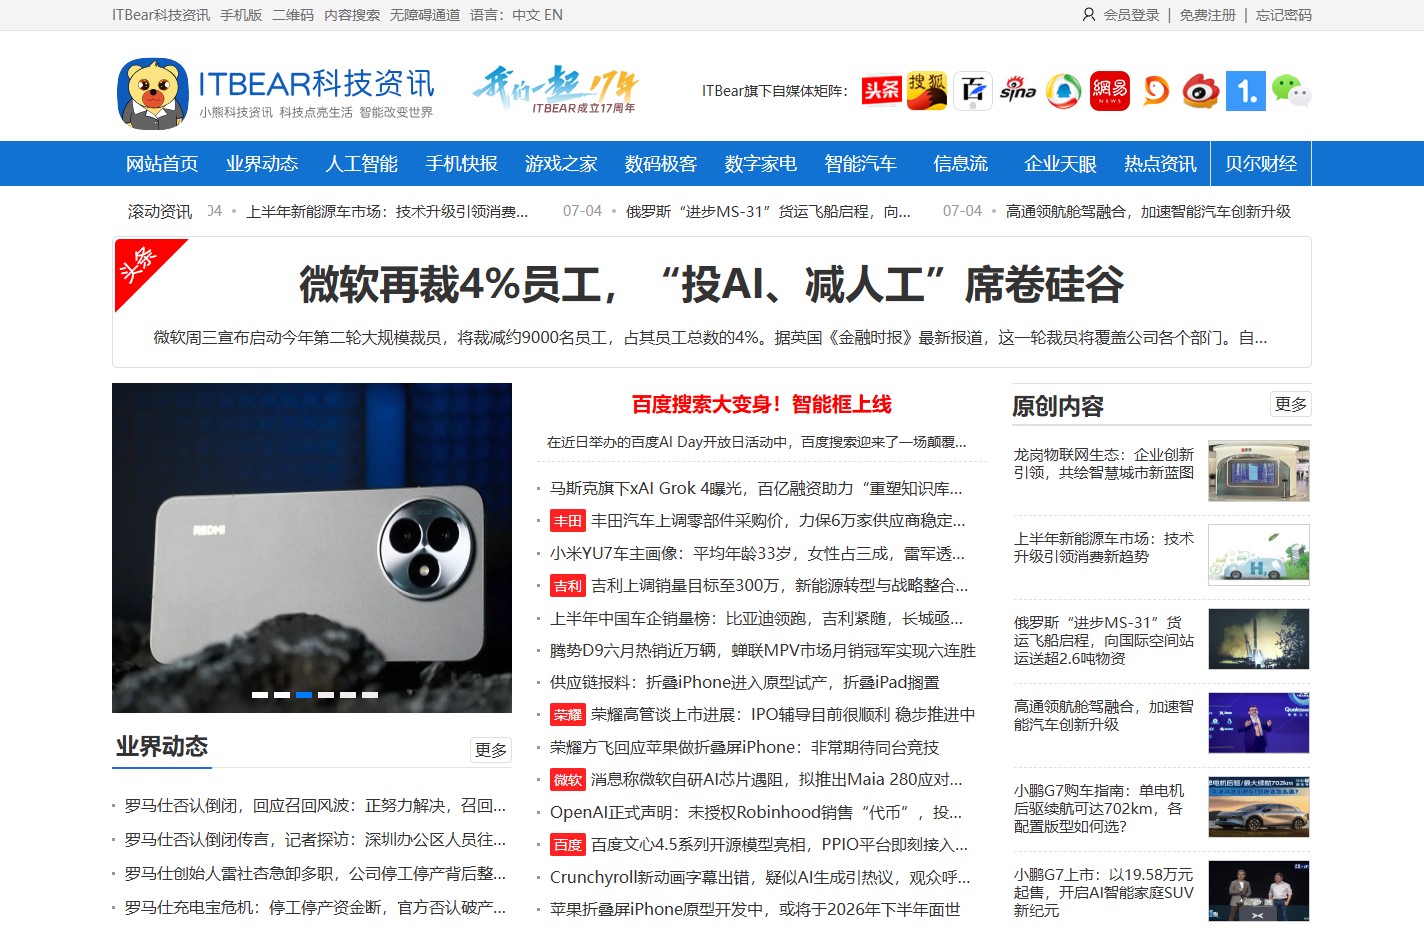Screen dimensions: 1424x933
Task: Open the Microsoft layoffs headline
Action: pos(712,285)
